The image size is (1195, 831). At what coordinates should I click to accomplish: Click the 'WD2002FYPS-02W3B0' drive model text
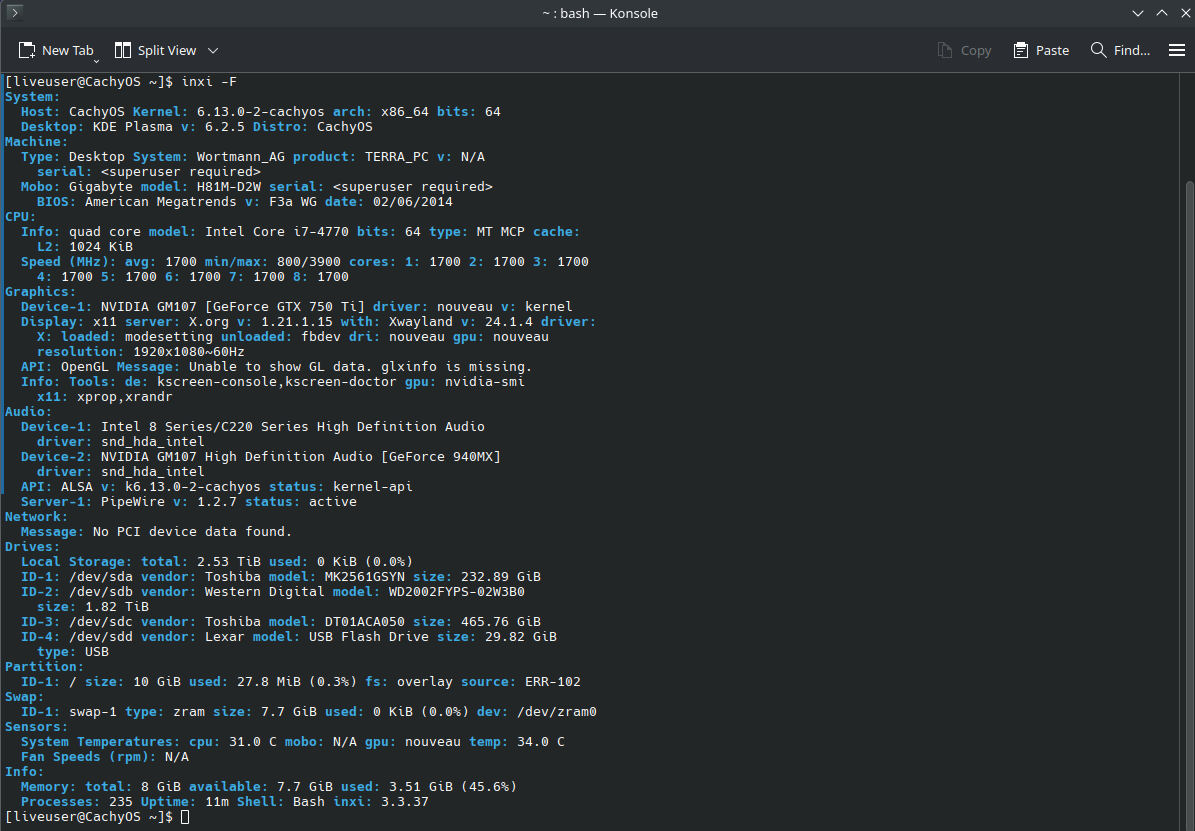coord(457,591)
